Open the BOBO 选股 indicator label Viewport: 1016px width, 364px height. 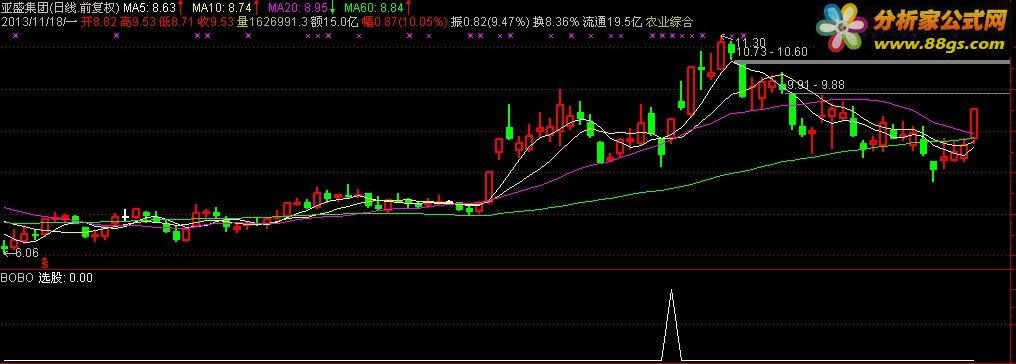(47, 278)
